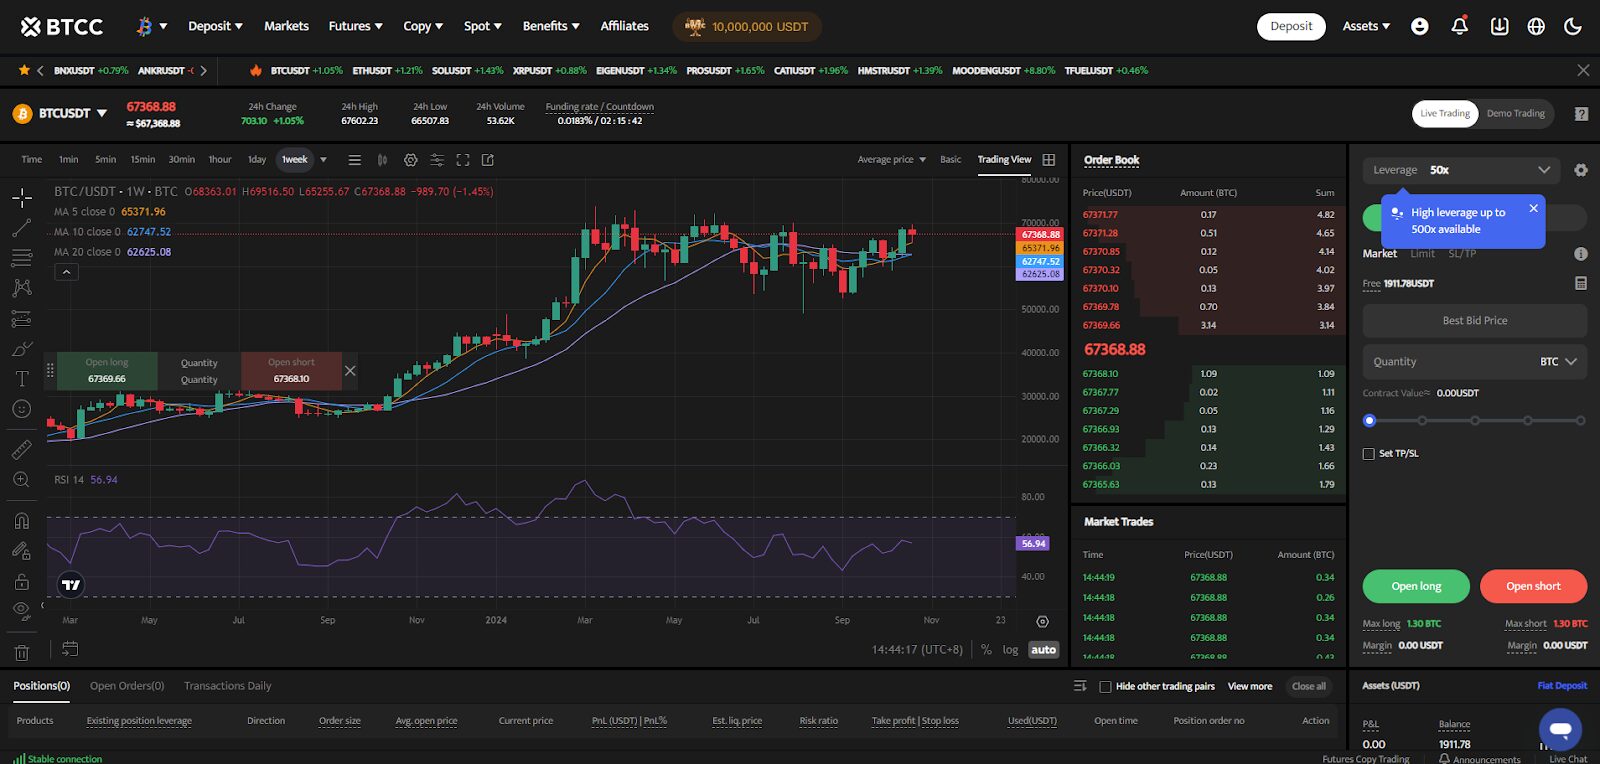Screen dimensions: 1600x764
Task: Expand the Deposit menu
Action: 215,26
